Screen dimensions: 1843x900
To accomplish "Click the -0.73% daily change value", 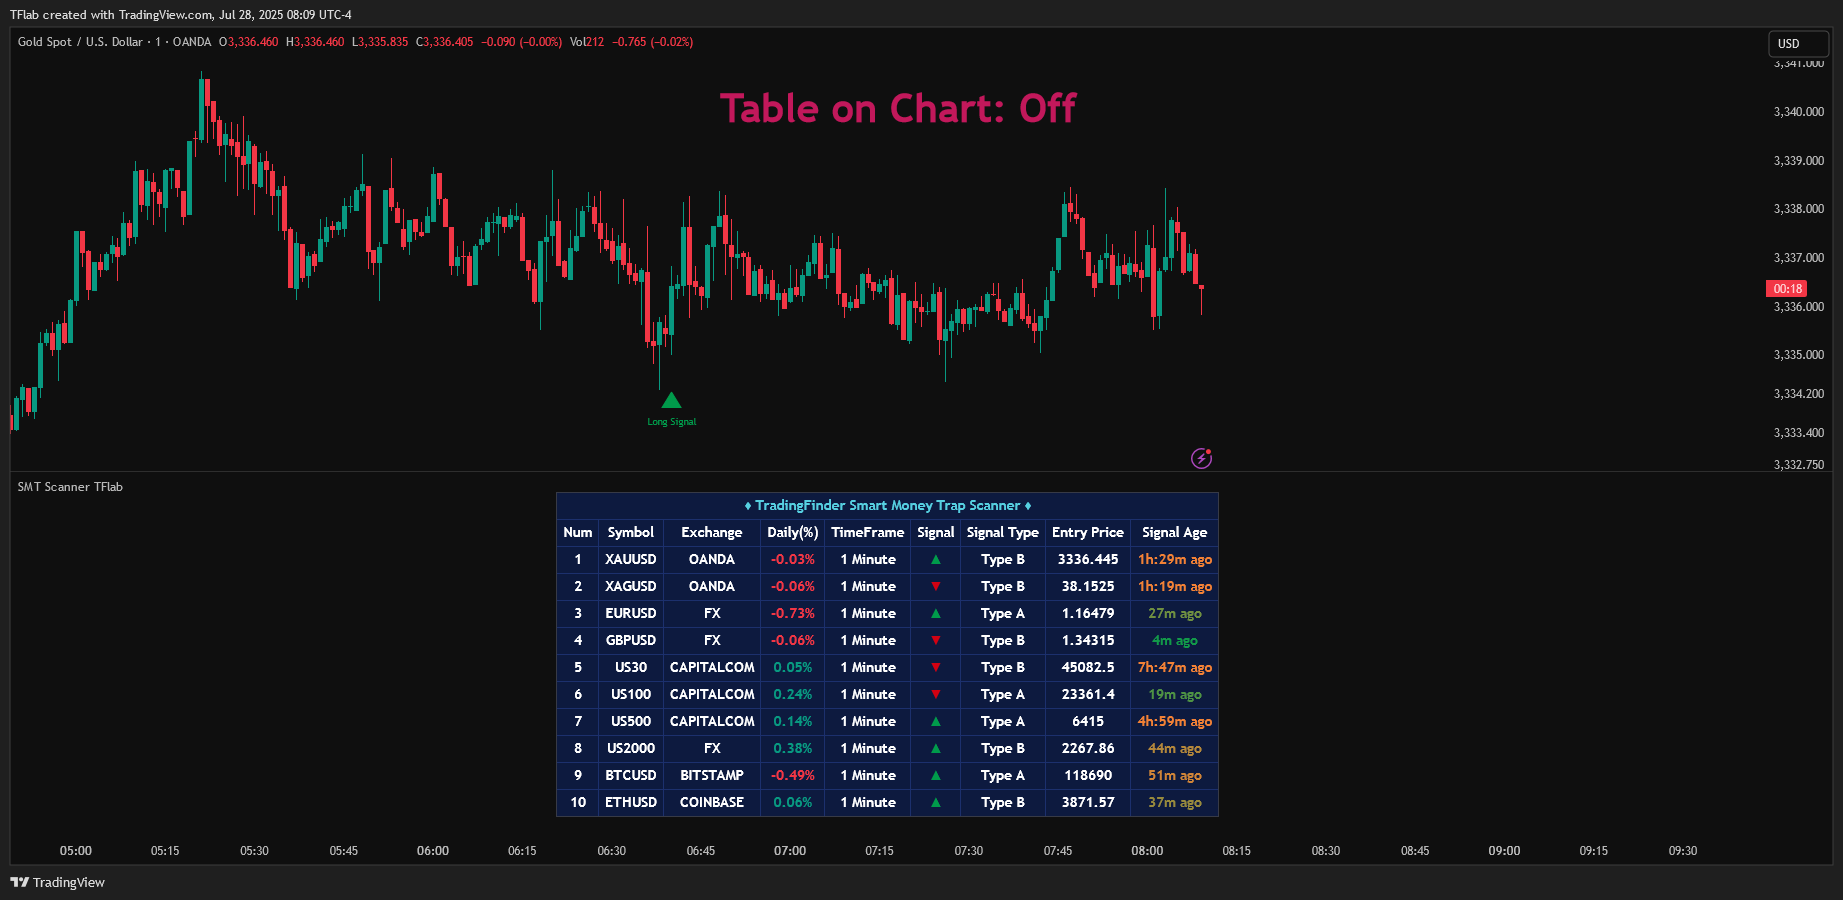I will point(792,614).
